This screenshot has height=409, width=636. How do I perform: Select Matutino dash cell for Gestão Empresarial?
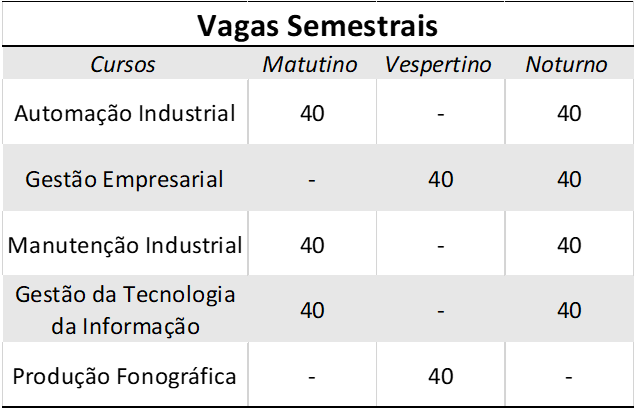pos(312,181)
